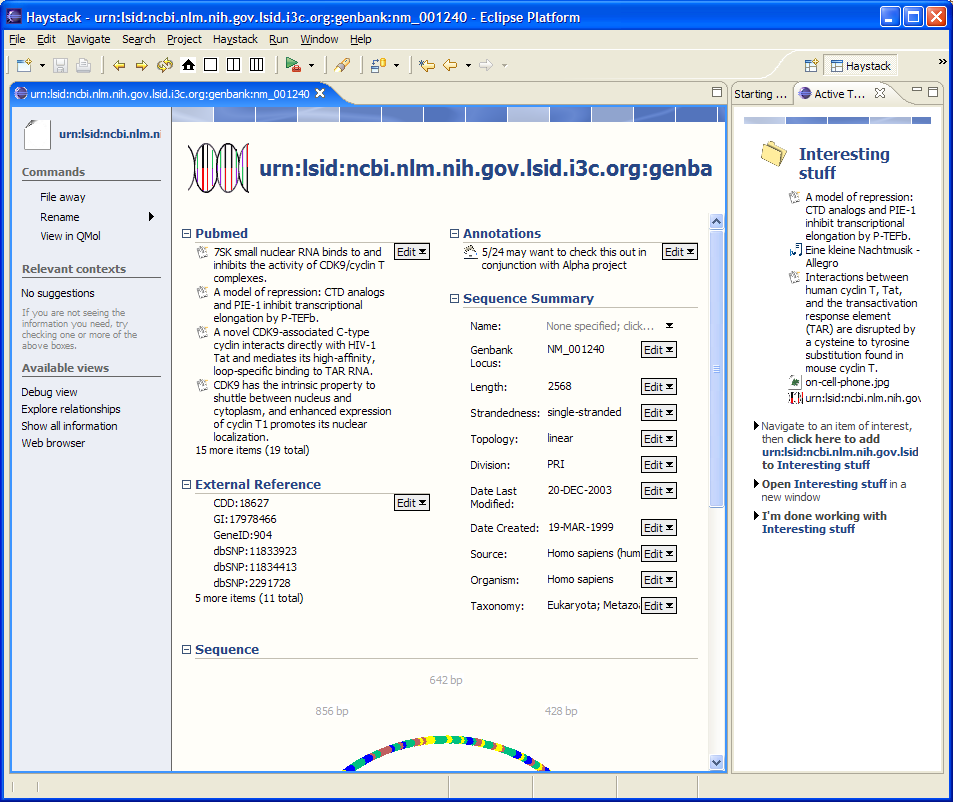
Task: Click the Open Perspective icon
Action: click(812, 66)
